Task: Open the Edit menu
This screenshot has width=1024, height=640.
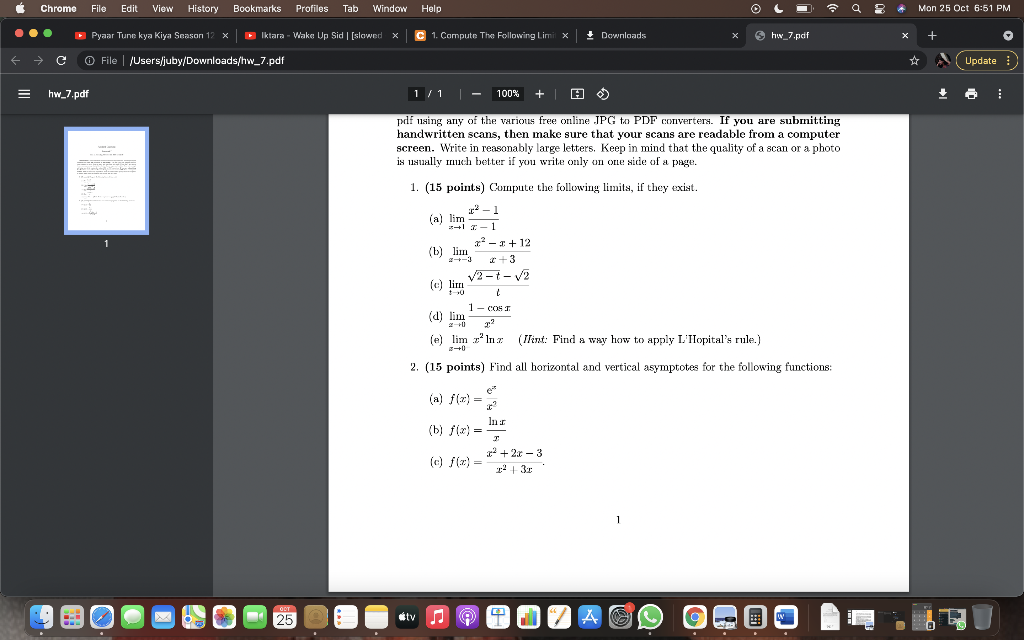Action: [x=129, y=8]
